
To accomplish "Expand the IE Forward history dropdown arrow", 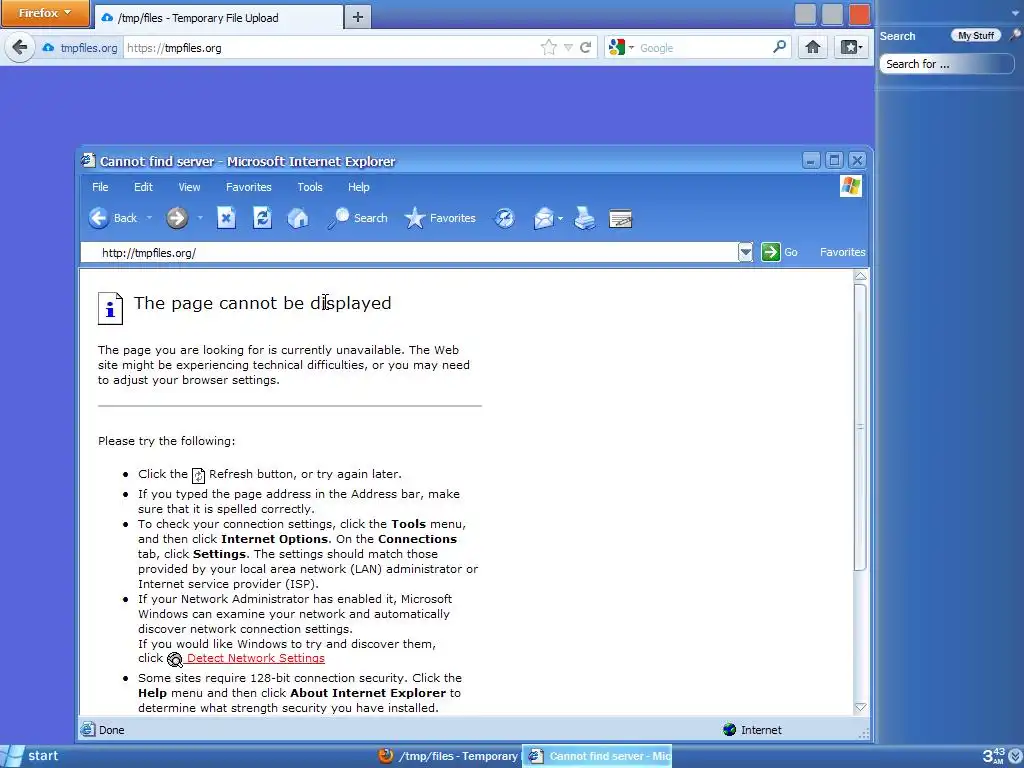I will pyautogui.click(x=200, y=218).
